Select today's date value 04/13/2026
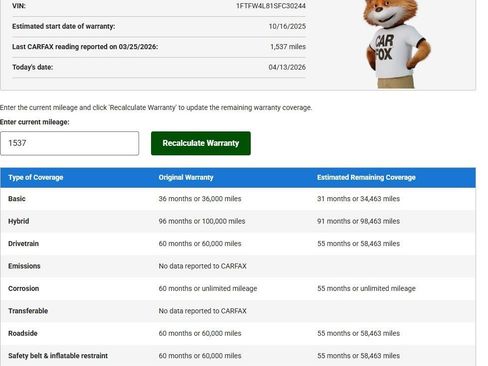Image resolution: width=488 pixels, height=366 pixels. point(287,67)
